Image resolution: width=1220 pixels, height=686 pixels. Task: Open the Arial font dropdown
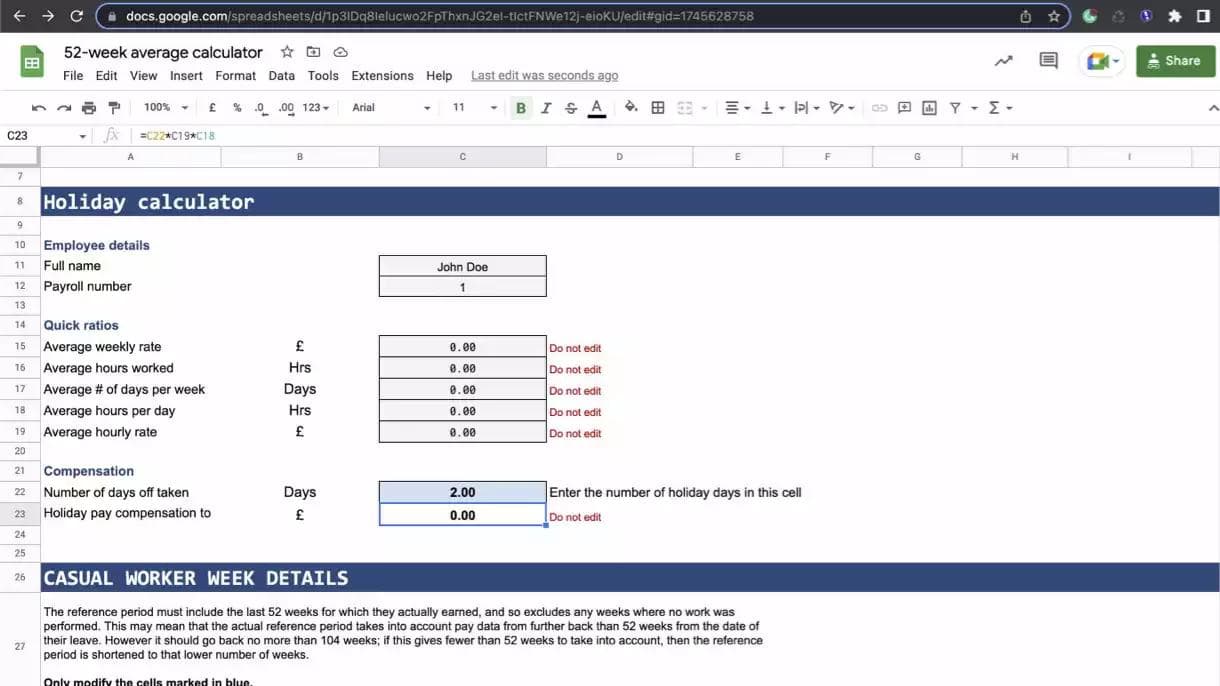point(391,108)
